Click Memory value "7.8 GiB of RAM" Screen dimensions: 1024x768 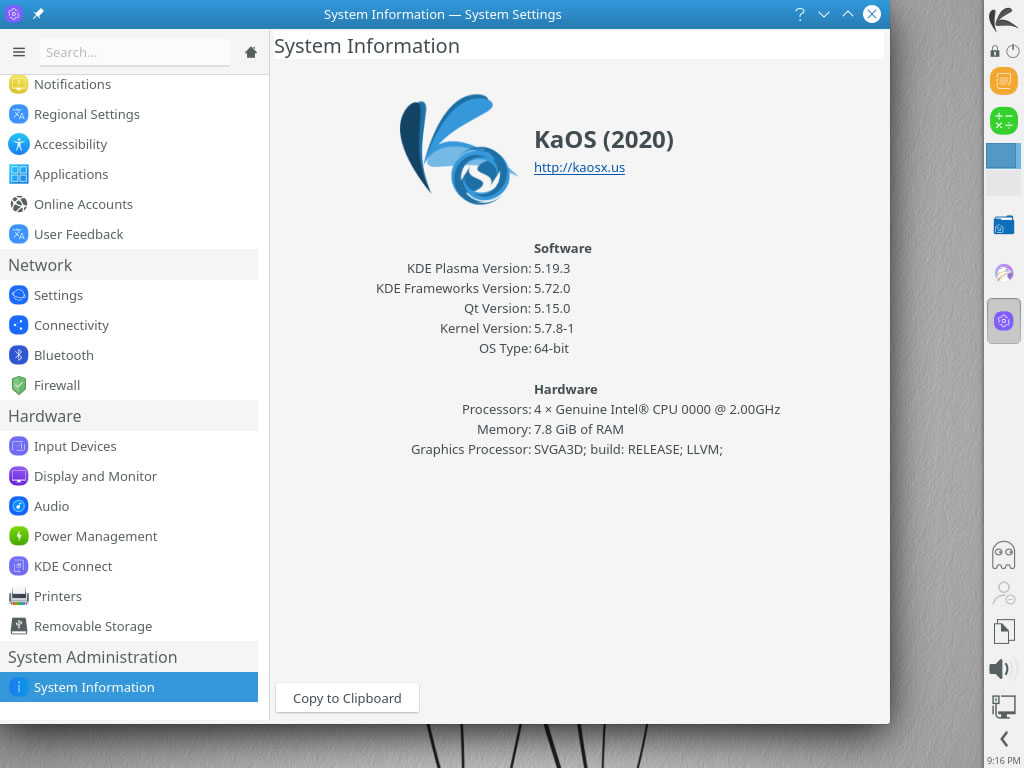pos(579,430)
